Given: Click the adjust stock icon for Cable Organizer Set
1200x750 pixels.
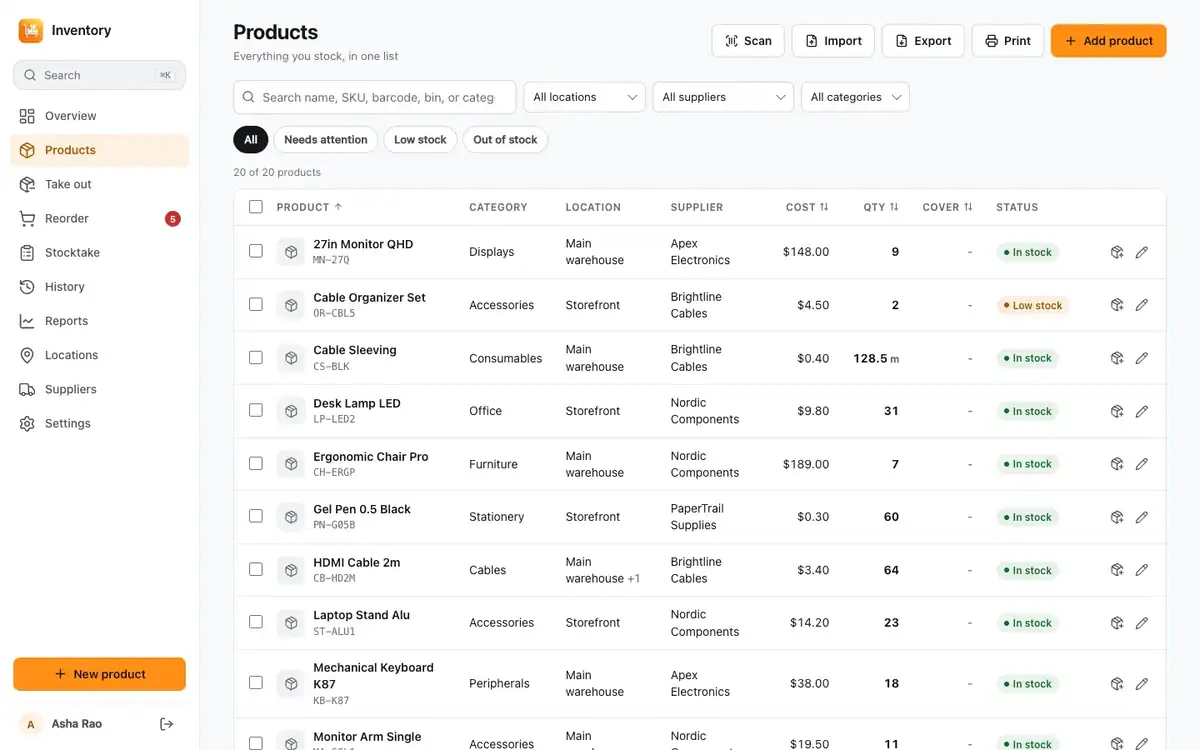Looking at the screenshot, I should (x=1117, y=305).
